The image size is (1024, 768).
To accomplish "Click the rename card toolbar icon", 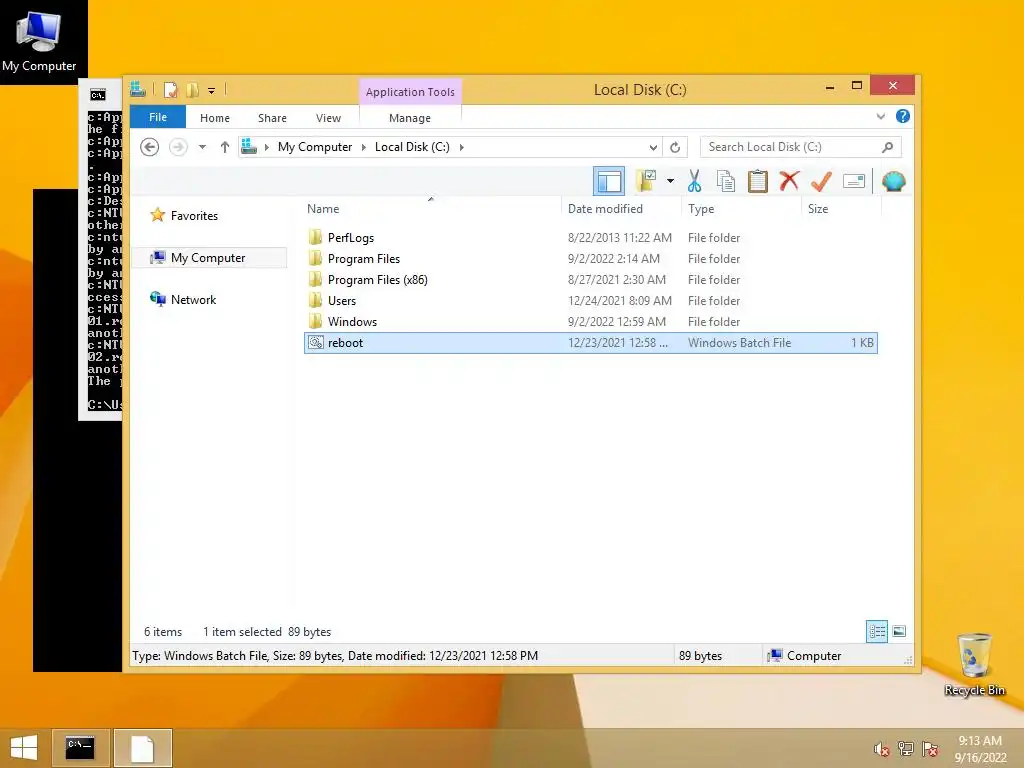I will point(854,181).
